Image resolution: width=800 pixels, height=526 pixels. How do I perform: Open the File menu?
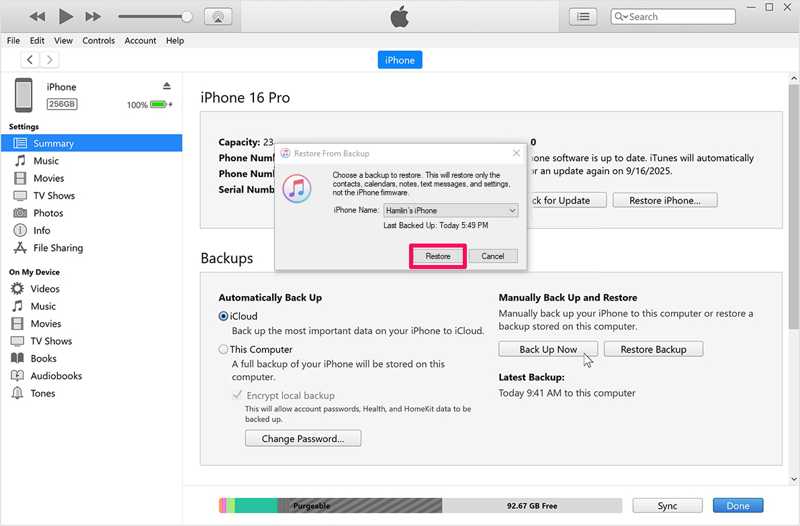pos(13,40)
